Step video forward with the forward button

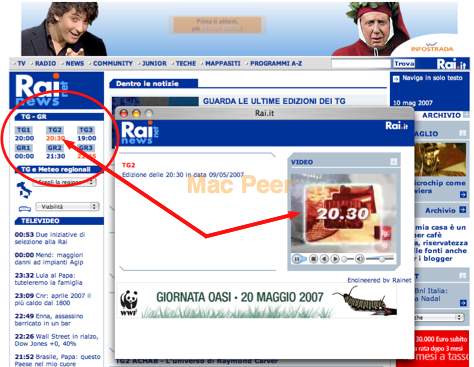335,259
